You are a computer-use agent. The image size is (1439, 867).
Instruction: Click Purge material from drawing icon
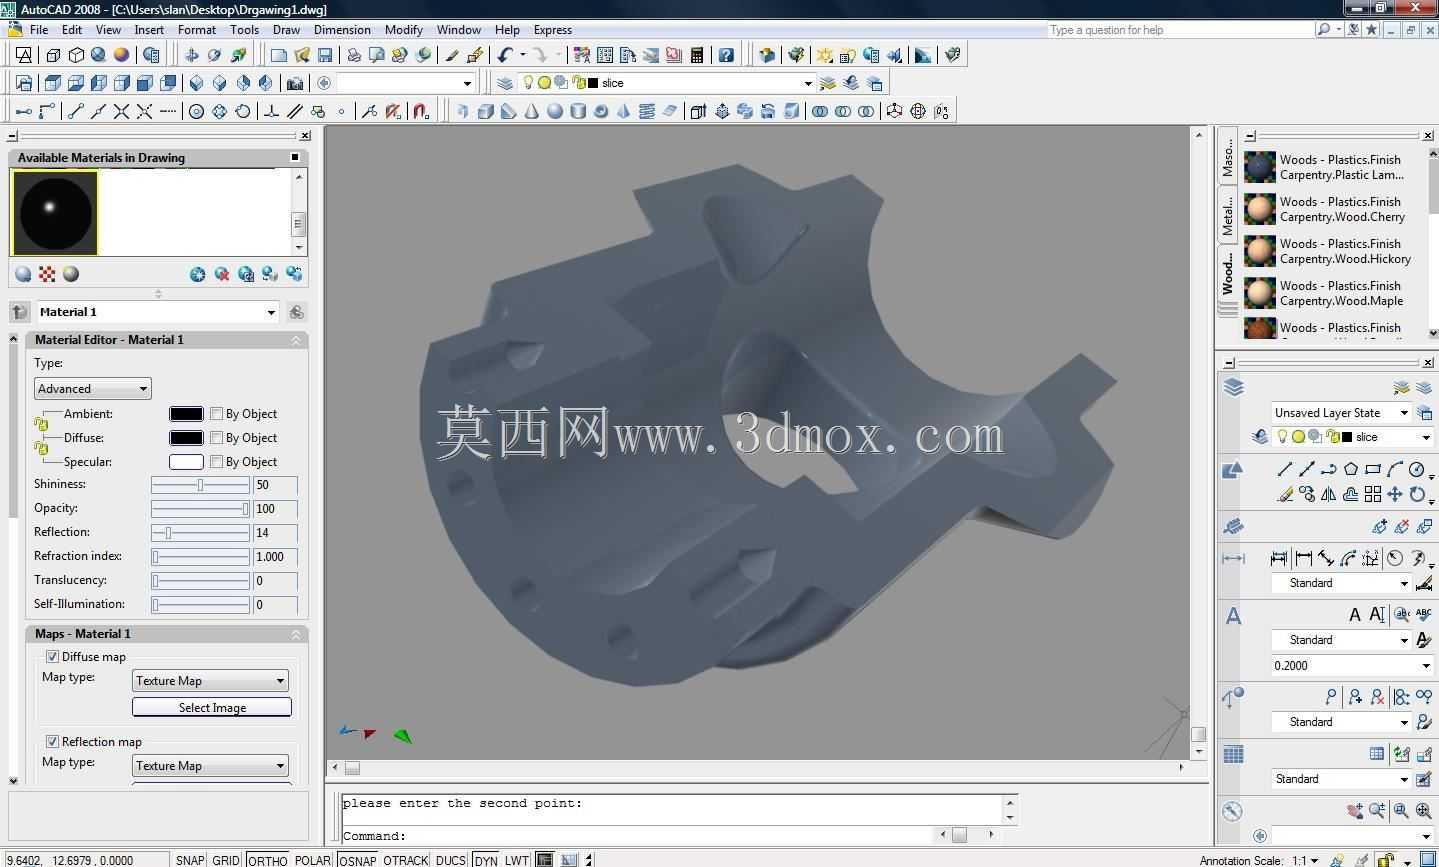(x=222, y=274)
